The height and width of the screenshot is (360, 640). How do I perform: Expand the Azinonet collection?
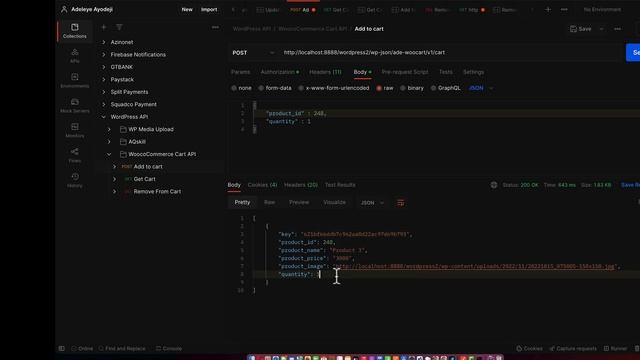point(104,42)
